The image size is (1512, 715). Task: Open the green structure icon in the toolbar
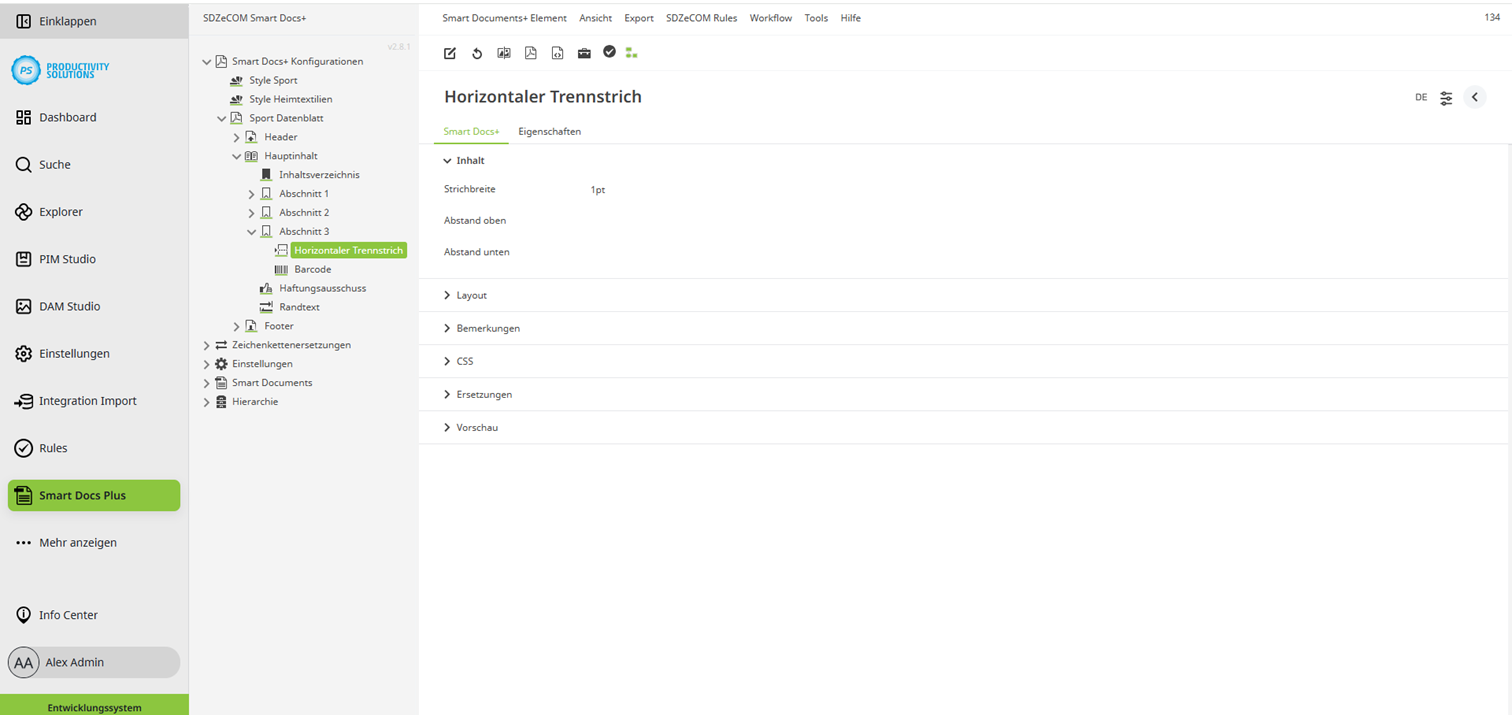pos(631,53)
